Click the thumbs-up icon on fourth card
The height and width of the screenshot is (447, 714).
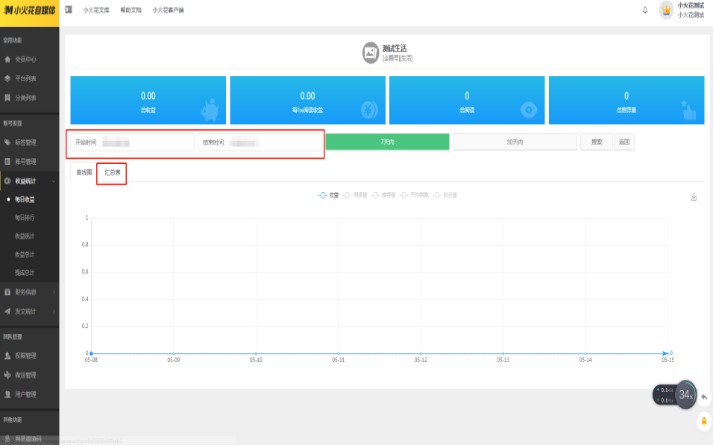(688, 111)
